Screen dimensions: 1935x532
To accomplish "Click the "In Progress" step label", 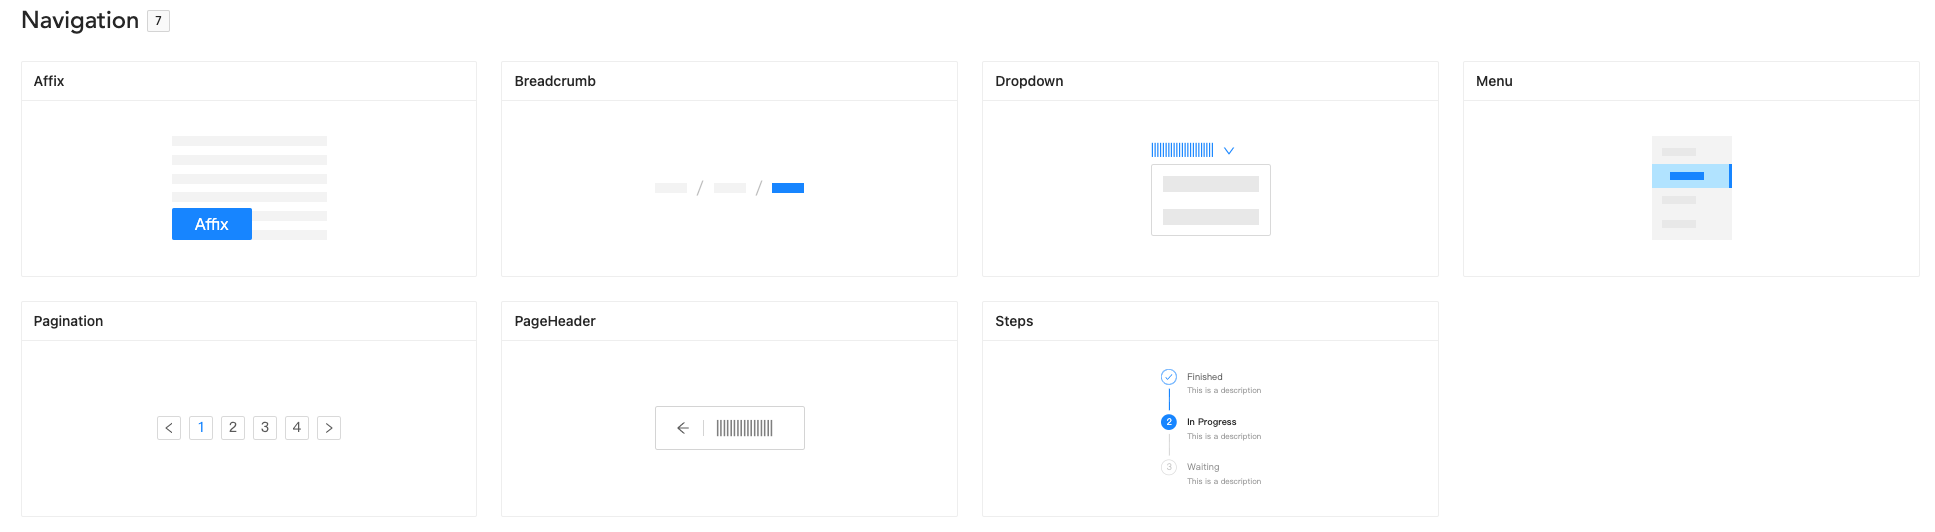I will pos(1211,422).
